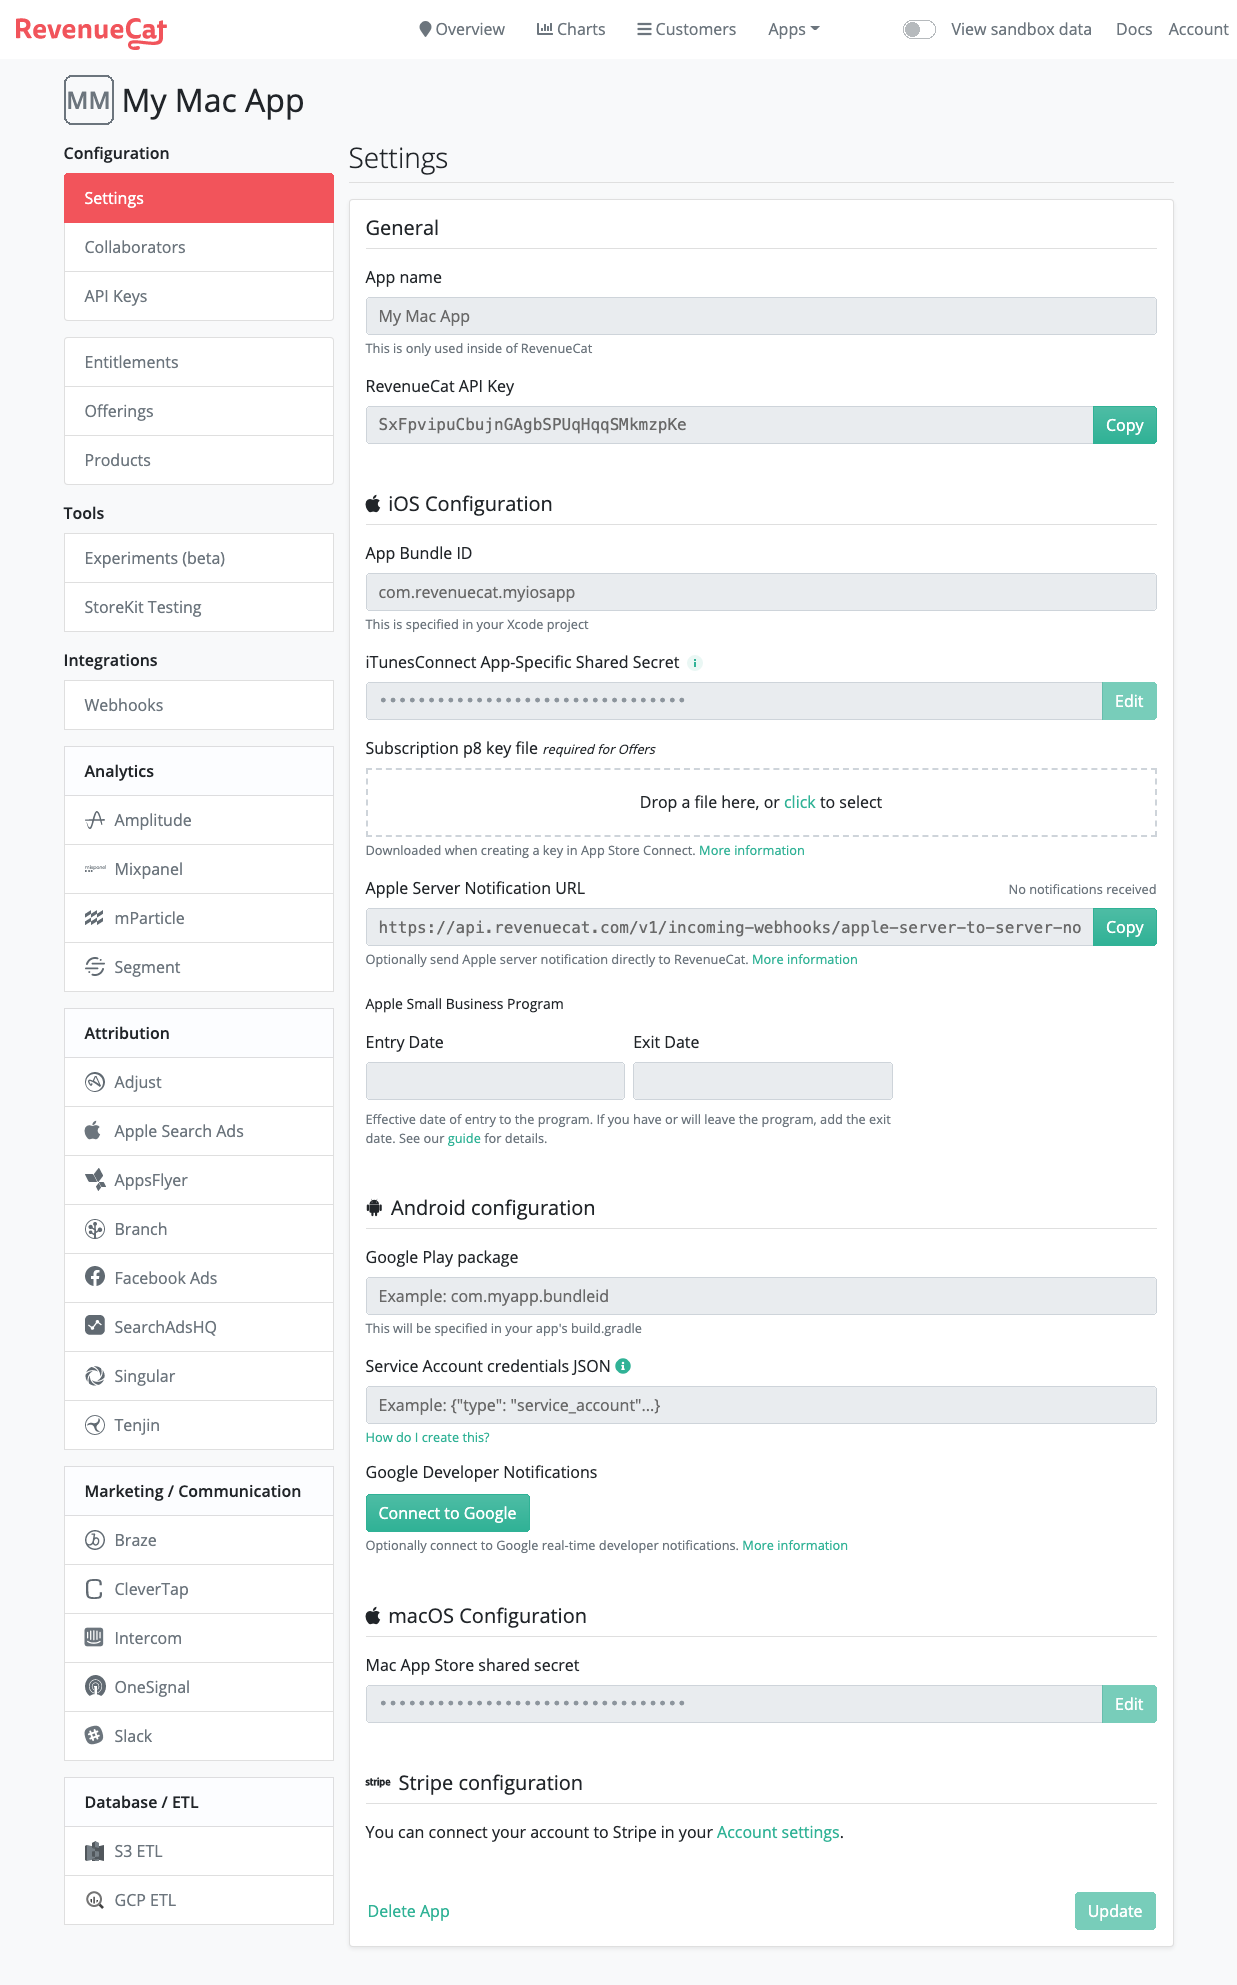Click info icon beside iTunesConnect Shared Secret
Viewport: 1237px width, 1985px height.
(x=695, y=663)
